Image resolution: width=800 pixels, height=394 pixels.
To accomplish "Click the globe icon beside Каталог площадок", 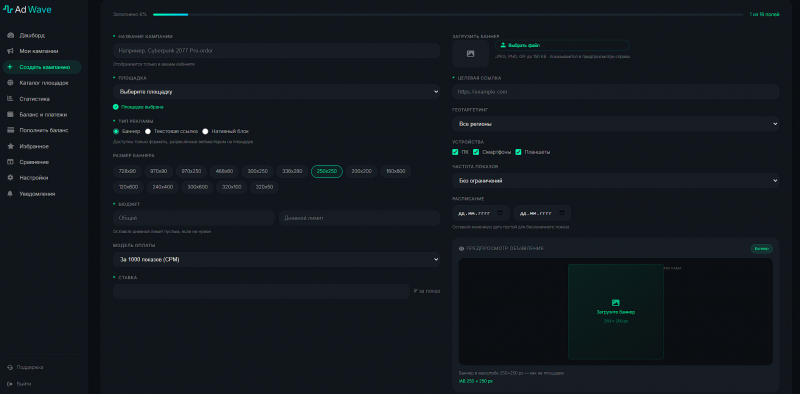I will pyautogui.click(x=10, y=83).
